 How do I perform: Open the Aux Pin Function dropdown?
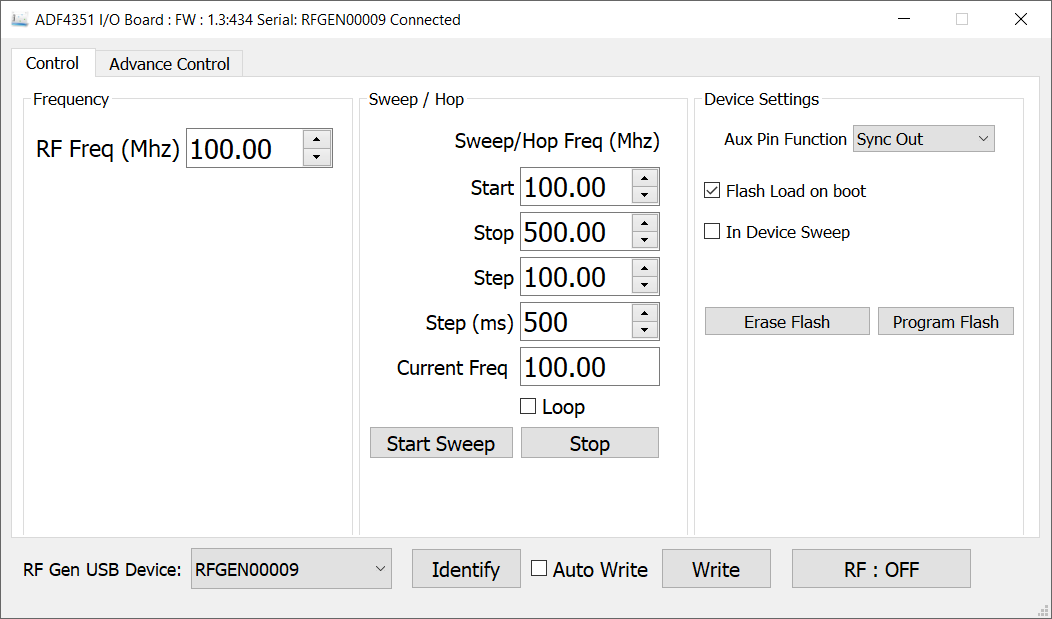pos(923,139)
